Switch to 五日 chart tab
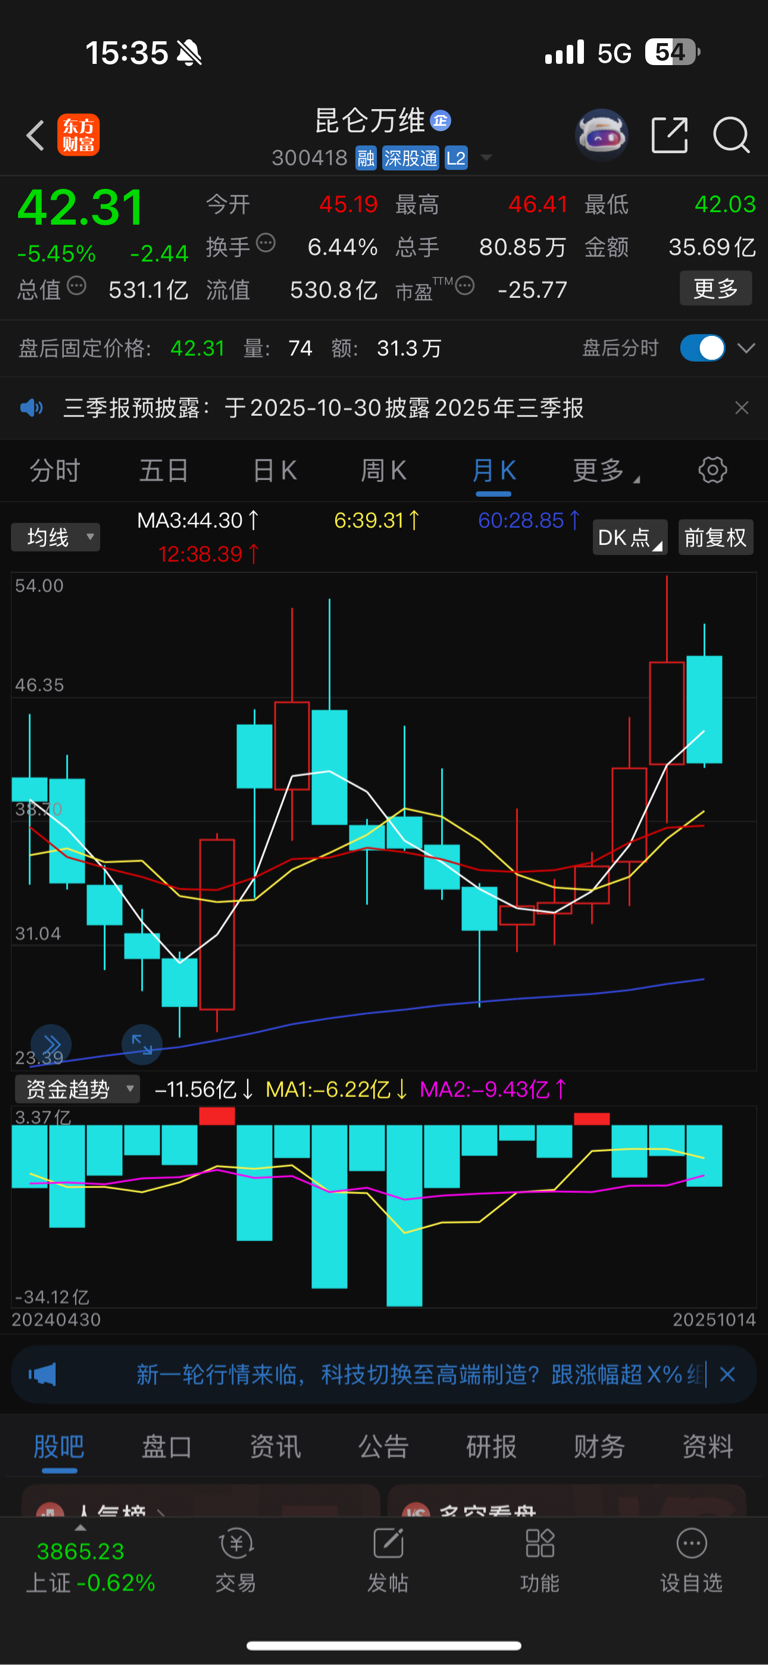768x1665 pixels. (x=164, y=471)
